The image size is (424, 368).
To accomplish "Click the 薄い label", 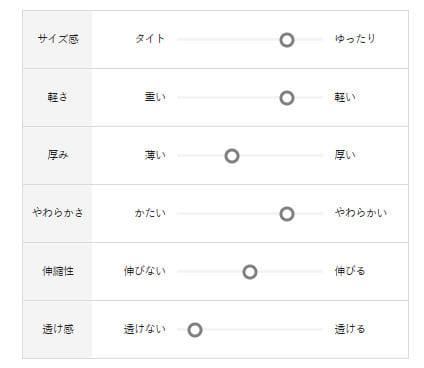I will pos(155,155).
